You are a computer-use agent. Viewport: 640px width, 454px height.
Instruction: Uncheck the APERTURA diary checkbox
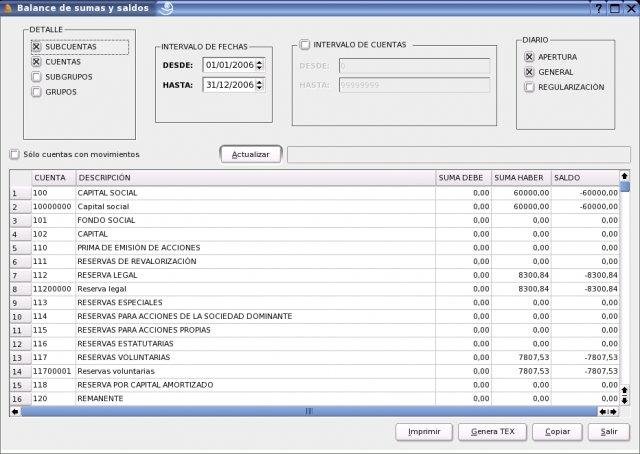click(x=529, y=57)
